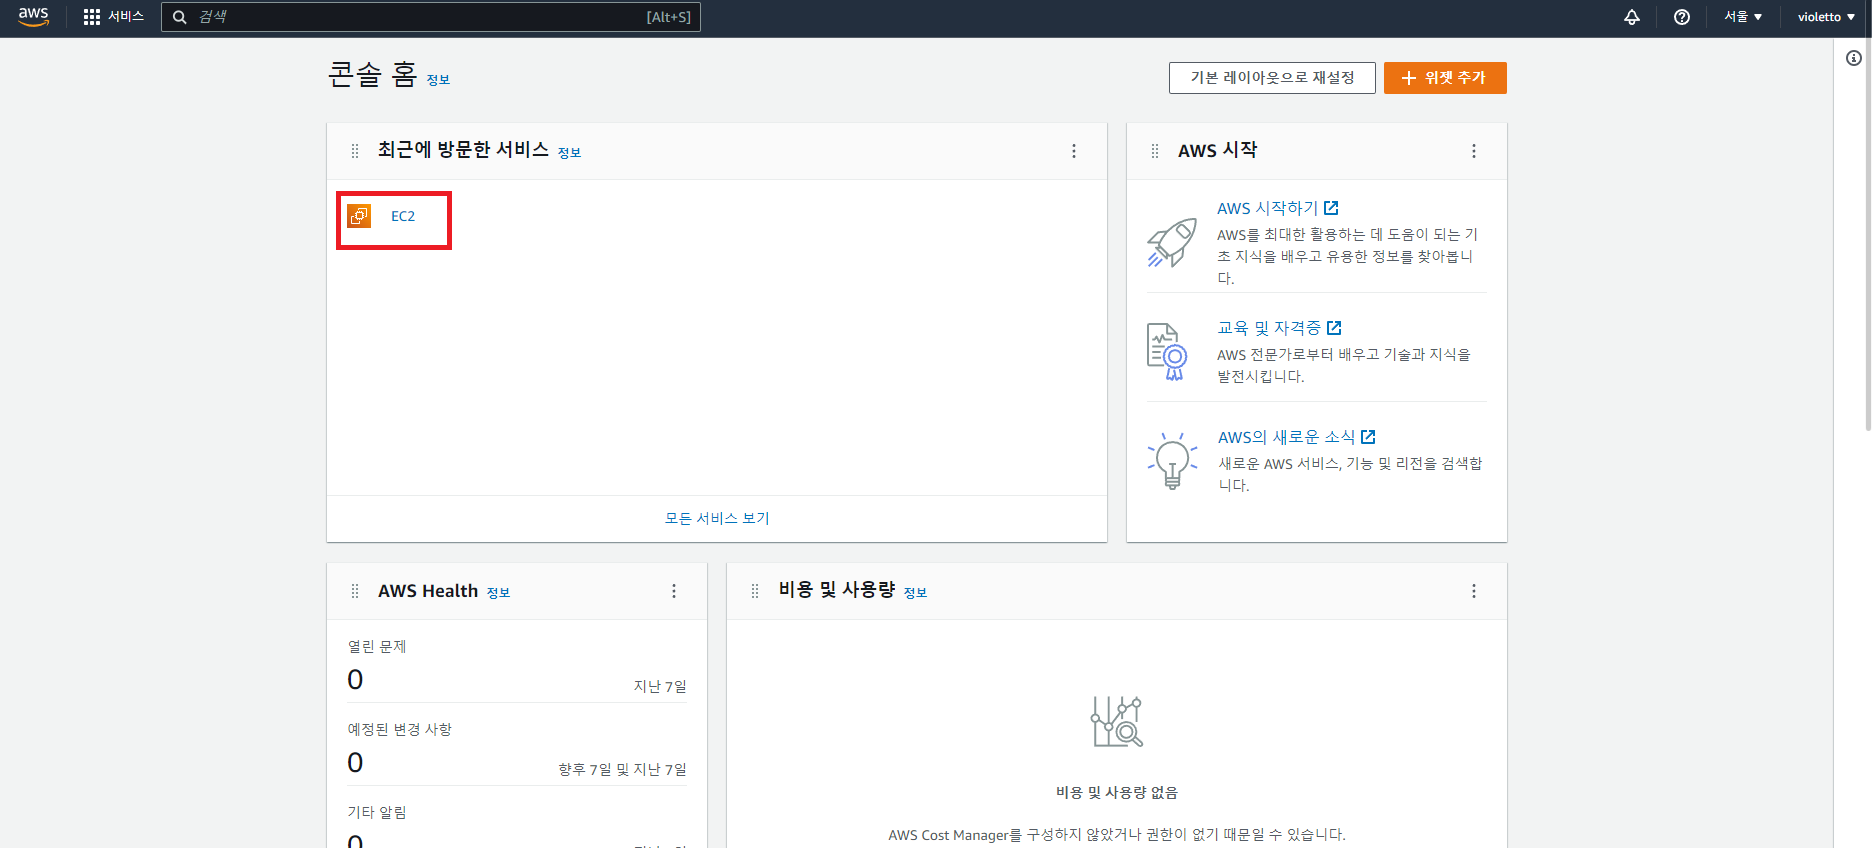The height and width of the screenshot is (848, 1872).
Task: Open the help question mark icon
Action: 1682,17
